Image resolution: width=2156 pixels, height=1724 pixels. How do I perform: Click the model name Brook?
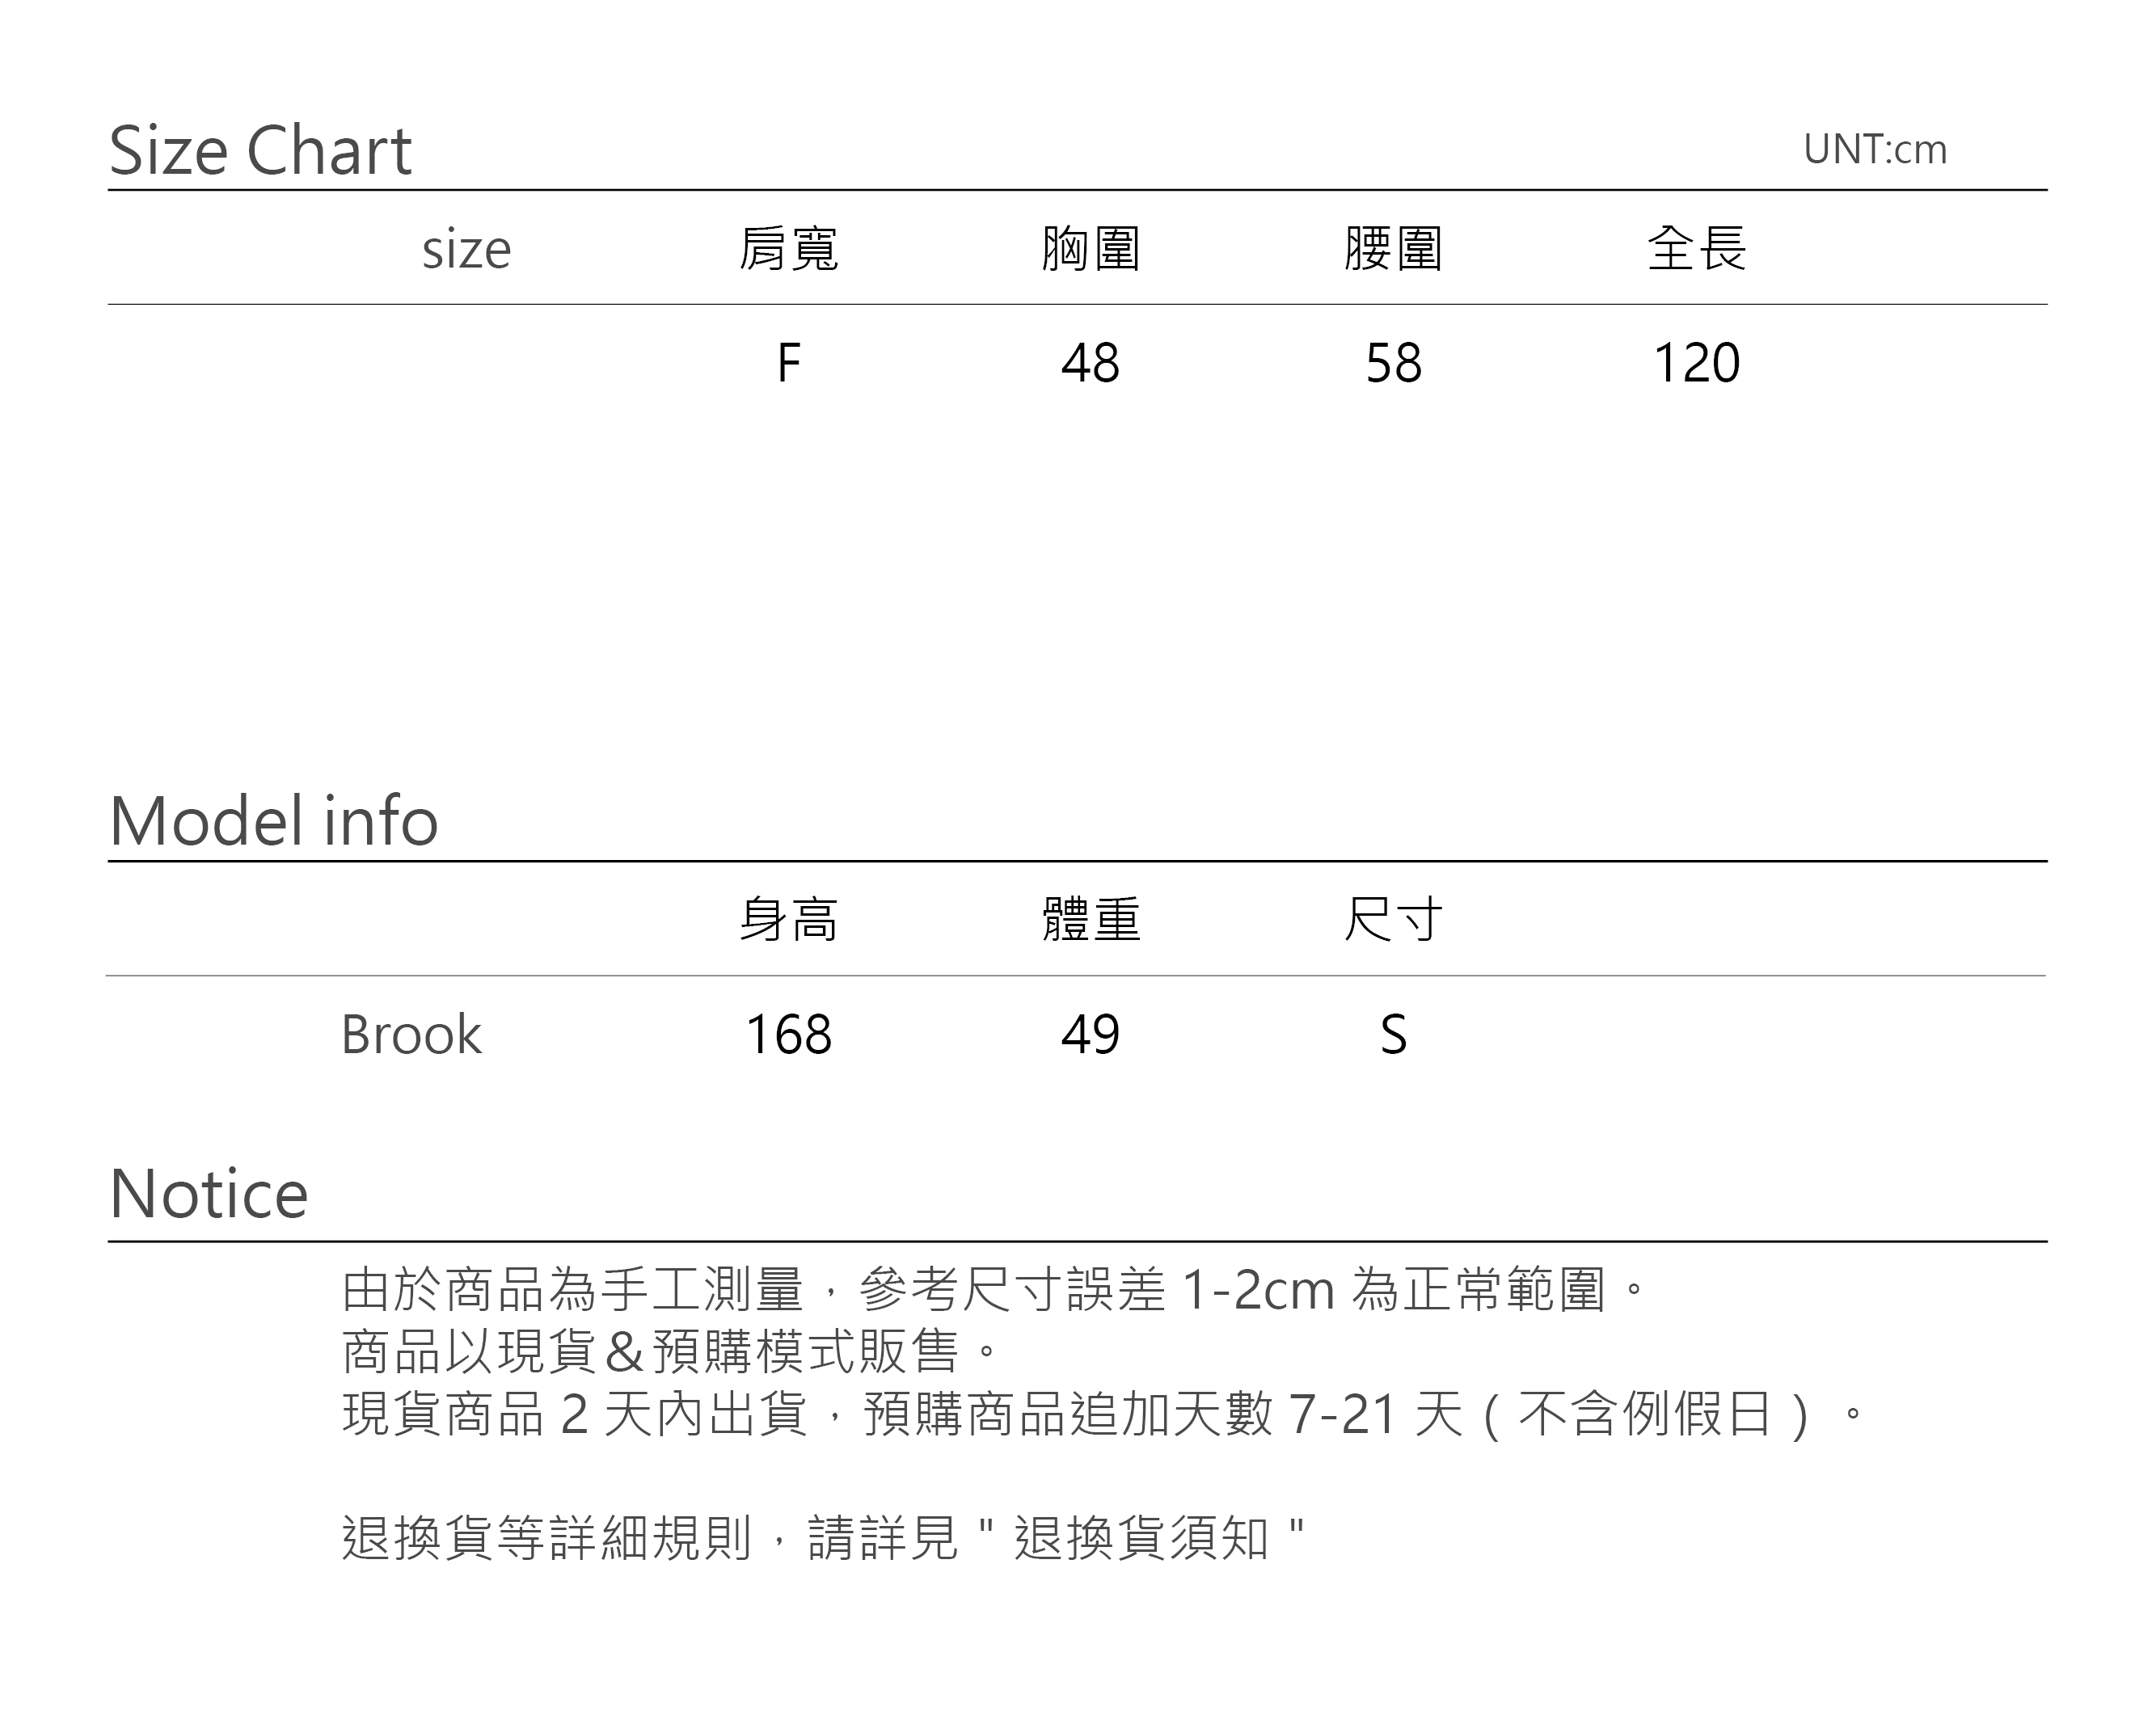click(411, 1034)
